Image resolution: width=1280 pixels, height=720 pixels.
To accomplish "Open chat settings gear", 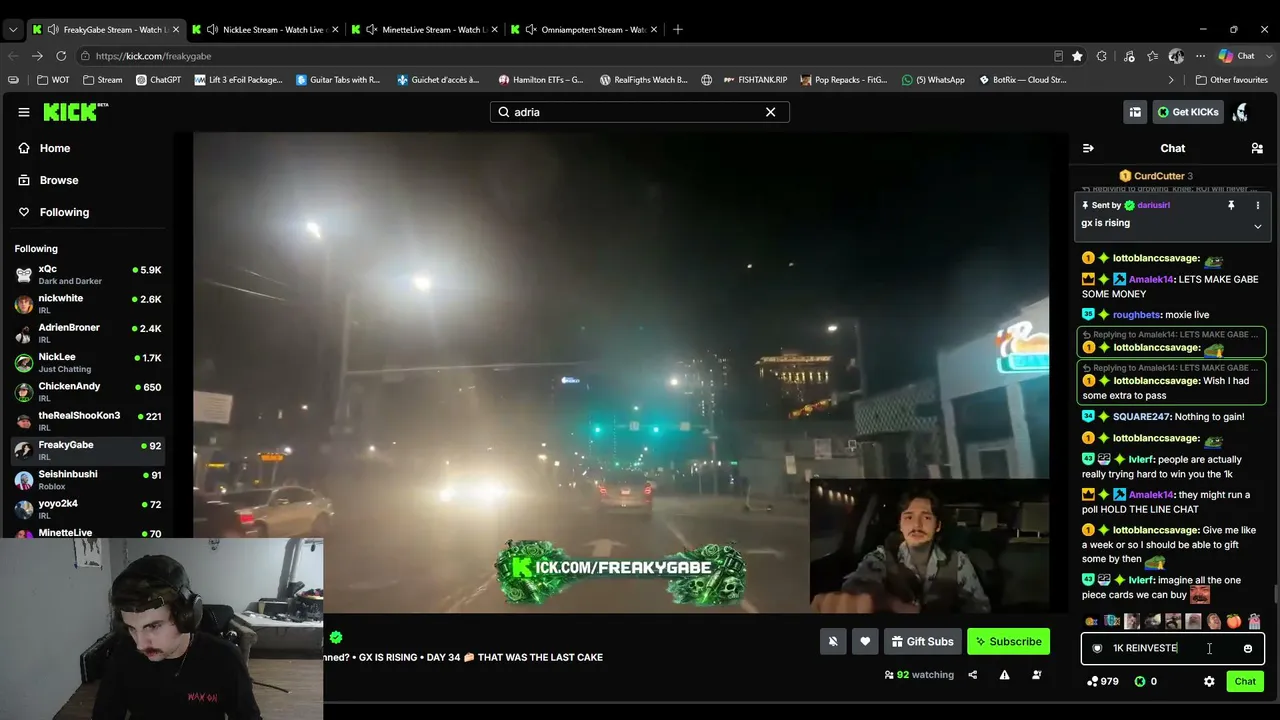I will [x=1209, y=681].
